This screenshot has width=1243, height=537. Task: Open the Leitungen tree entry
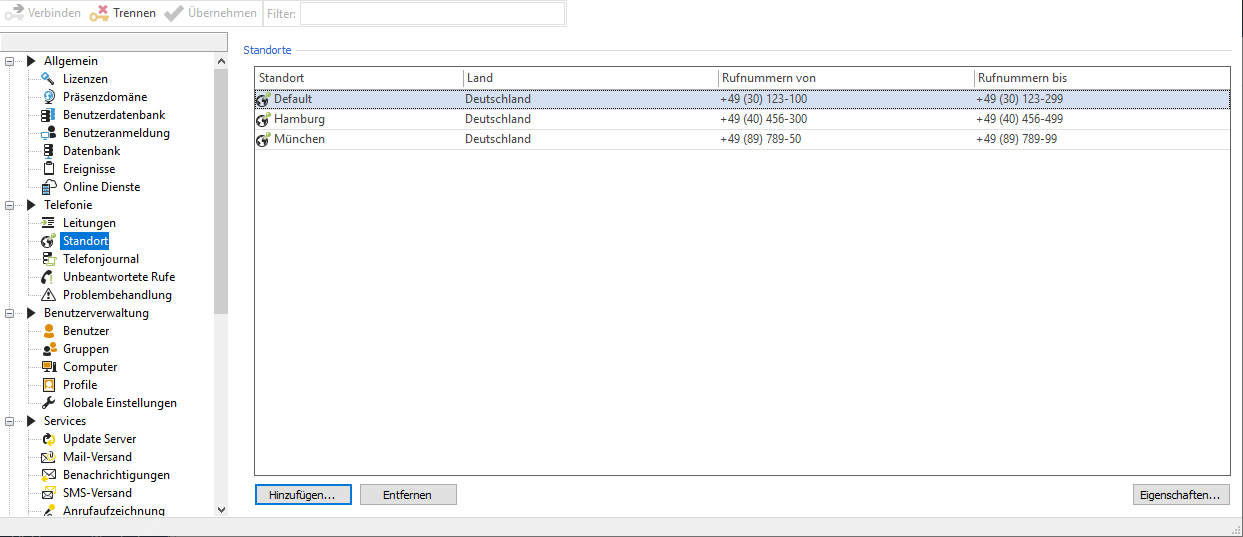click(x=89, y=223)
